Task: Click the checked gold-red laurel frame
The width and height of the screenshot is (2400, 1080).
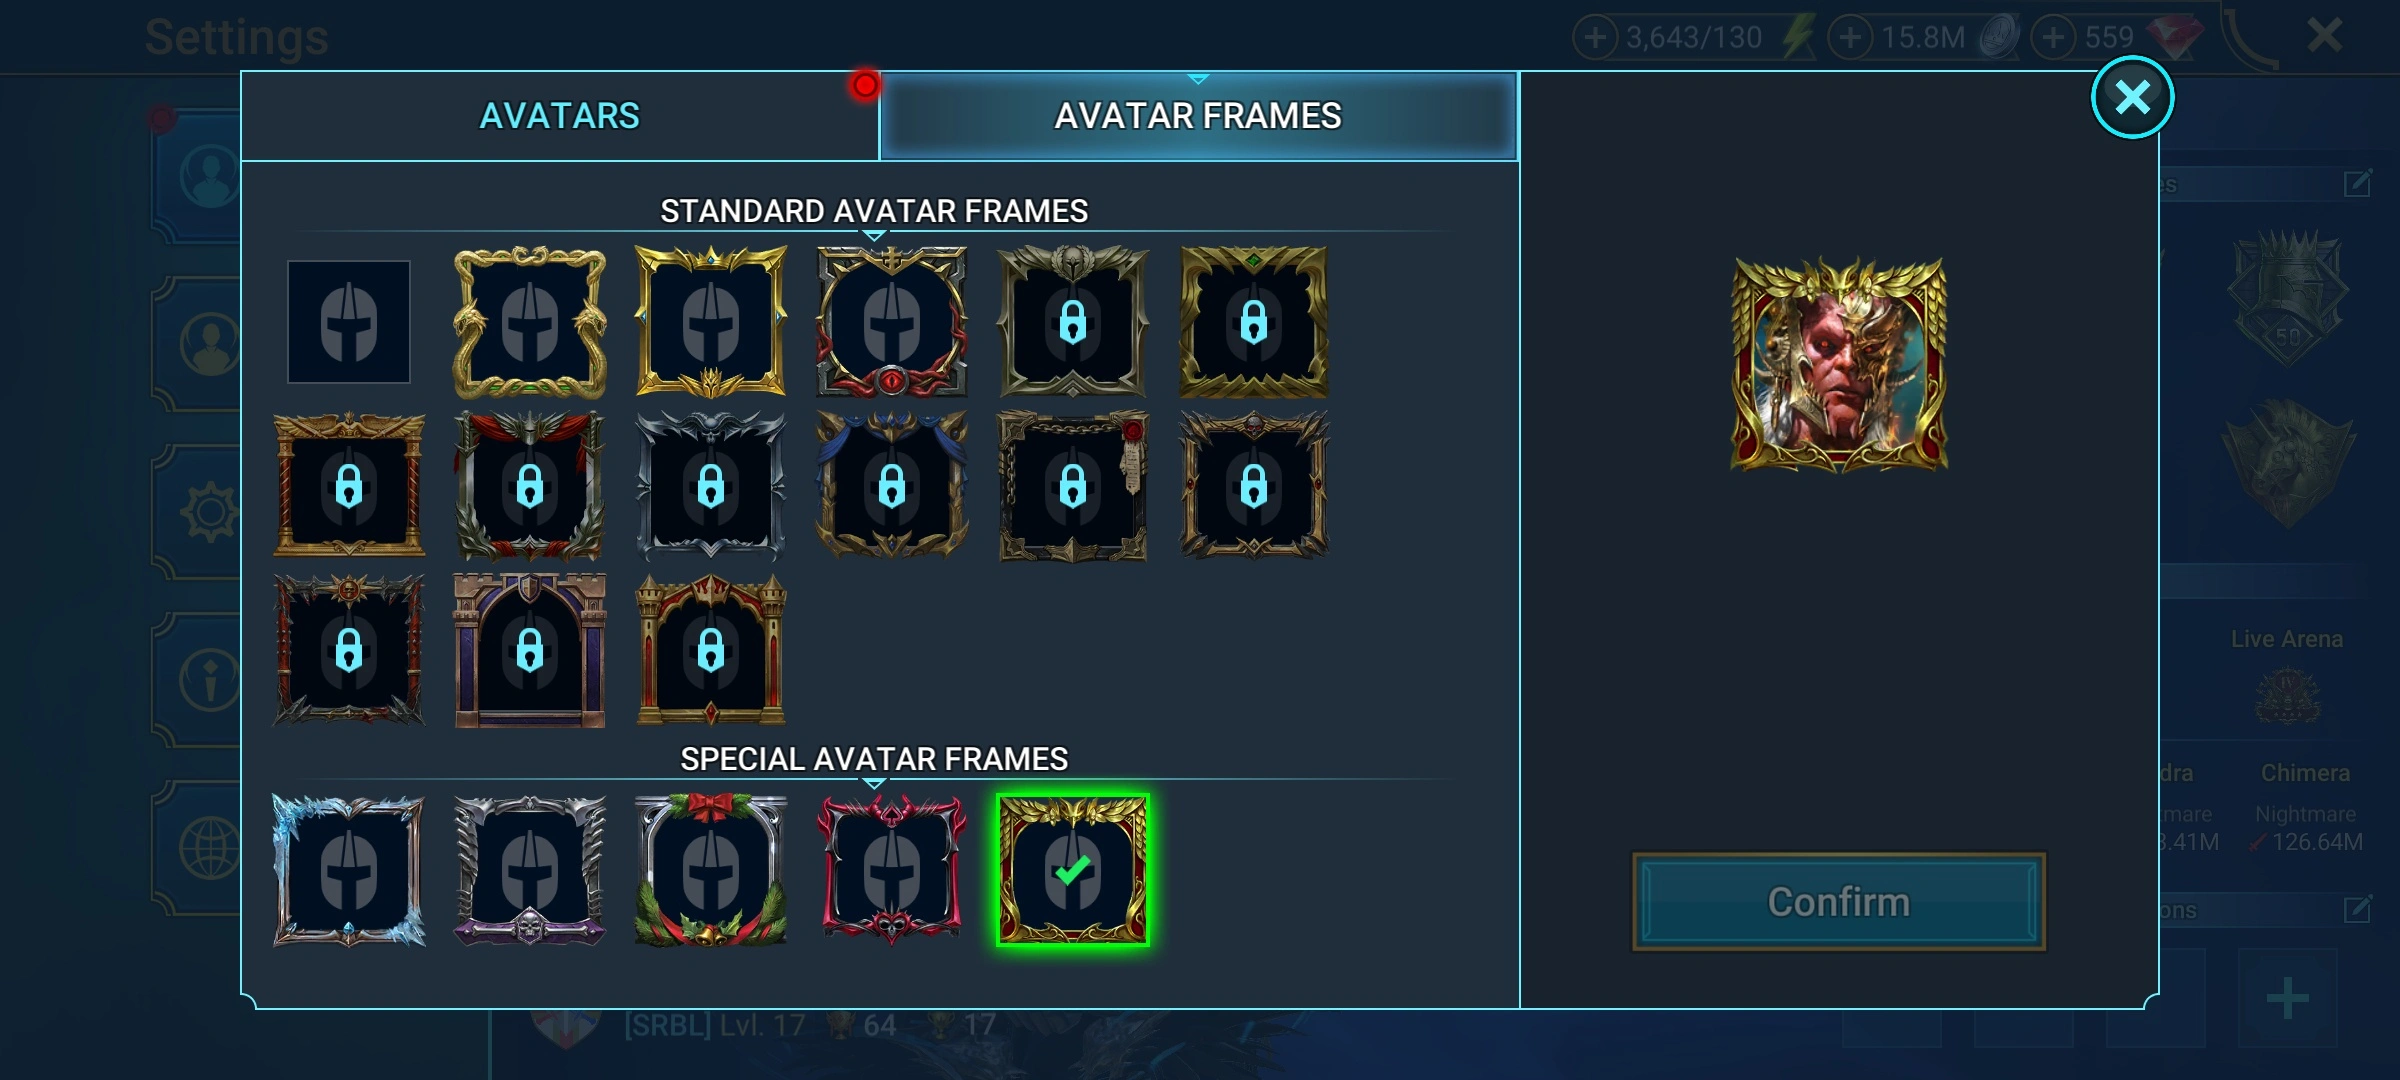Action: click(x=1073, y=871)
